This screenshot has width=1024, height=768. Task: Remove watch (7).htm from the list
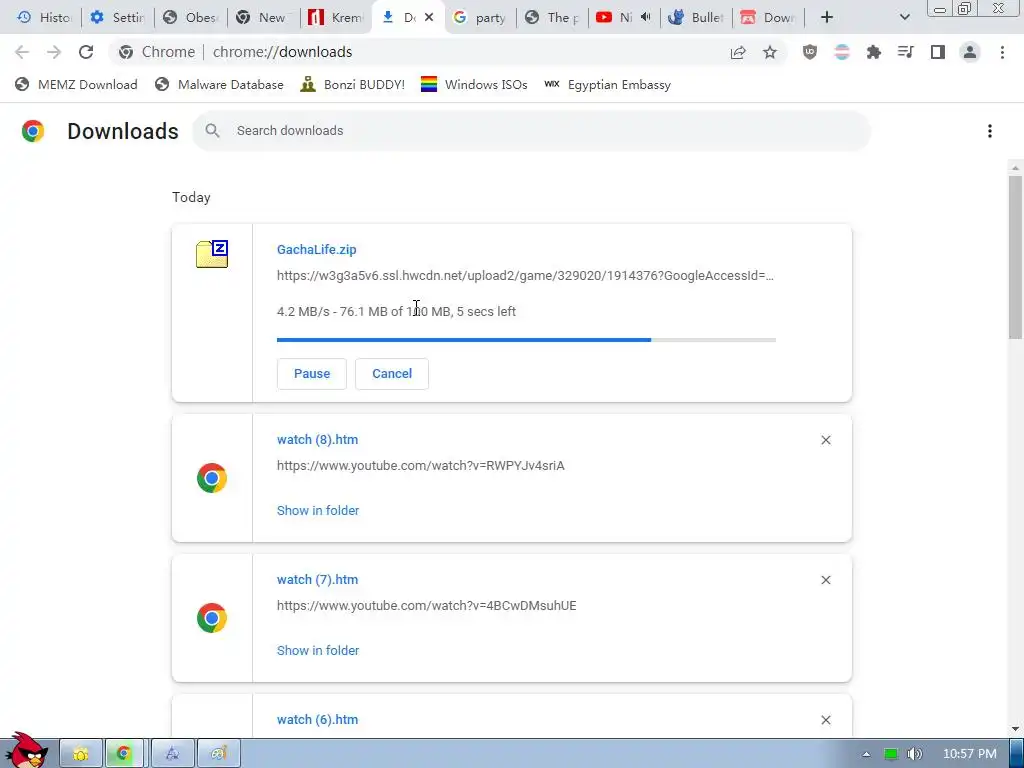point(825,580)
